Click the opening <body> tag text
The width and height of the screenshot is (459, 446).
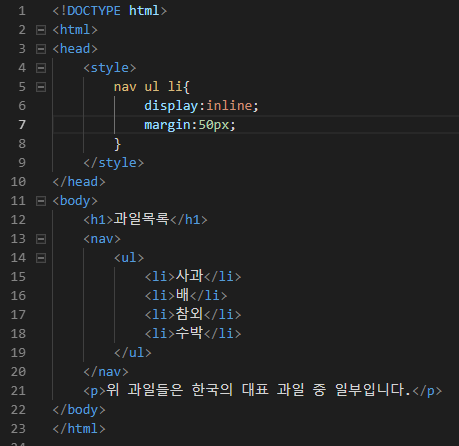tap(75, 201)
